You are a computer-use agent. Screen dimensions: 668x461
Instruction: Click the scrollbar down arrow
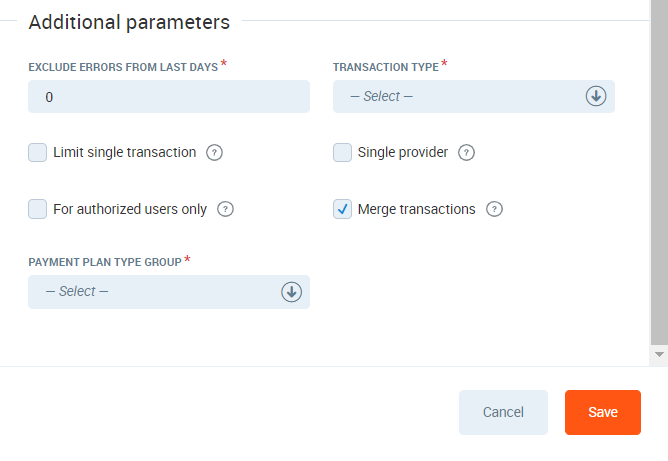click(658, 354)
